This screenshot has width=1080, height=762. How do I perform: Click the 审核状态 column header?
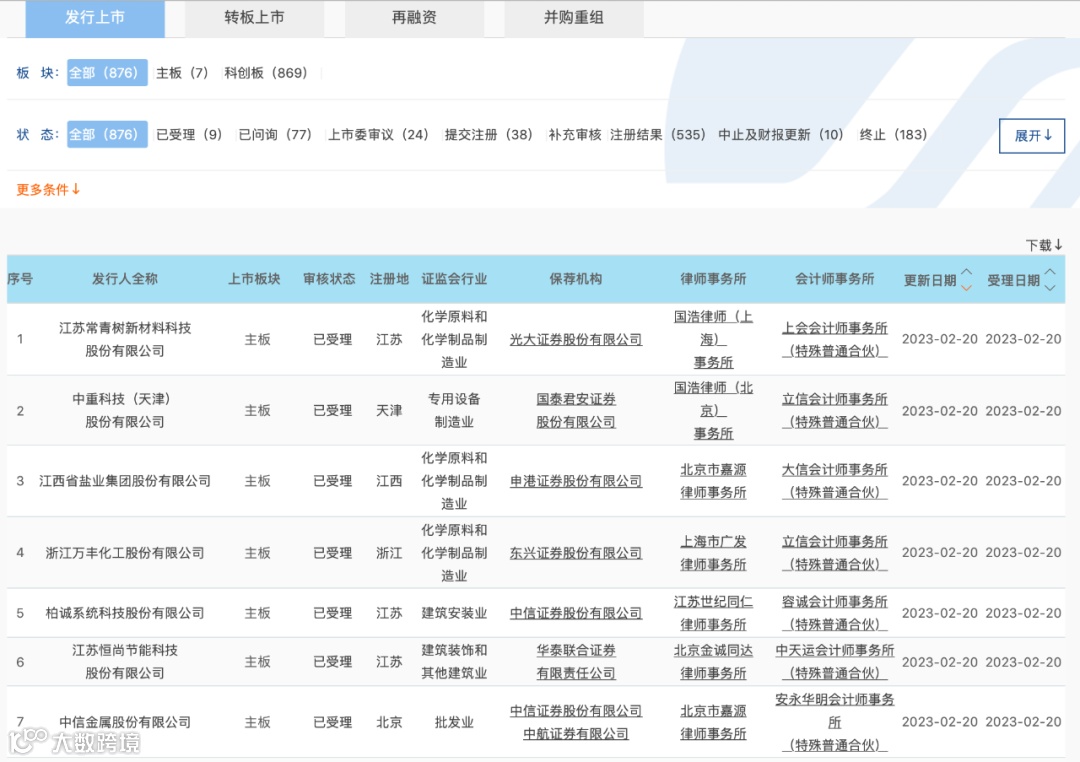click(329, 278)
